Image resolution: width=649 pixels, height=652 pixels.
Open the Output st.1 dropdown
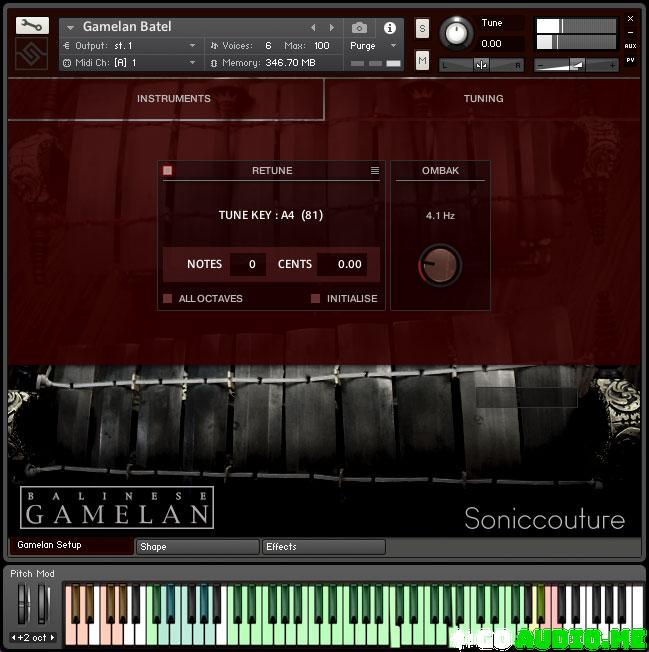coord(130,45)
